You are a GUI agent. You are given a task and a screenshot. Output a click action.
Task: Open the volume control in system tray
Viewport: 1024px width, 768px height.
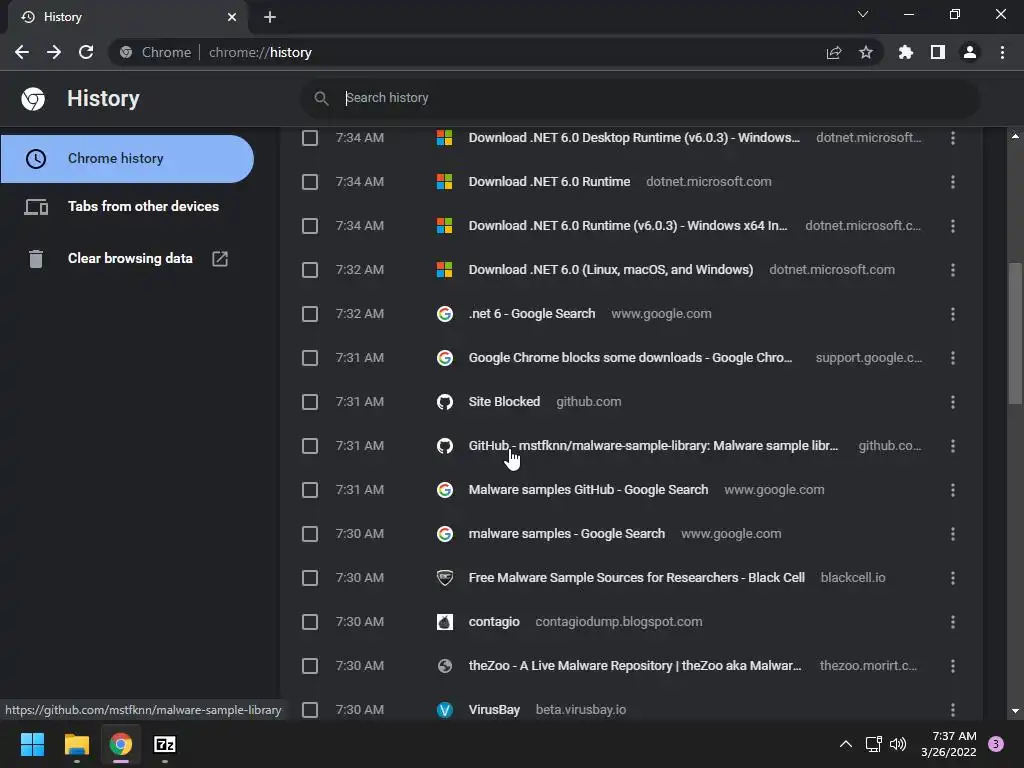(x=899, y=744)
